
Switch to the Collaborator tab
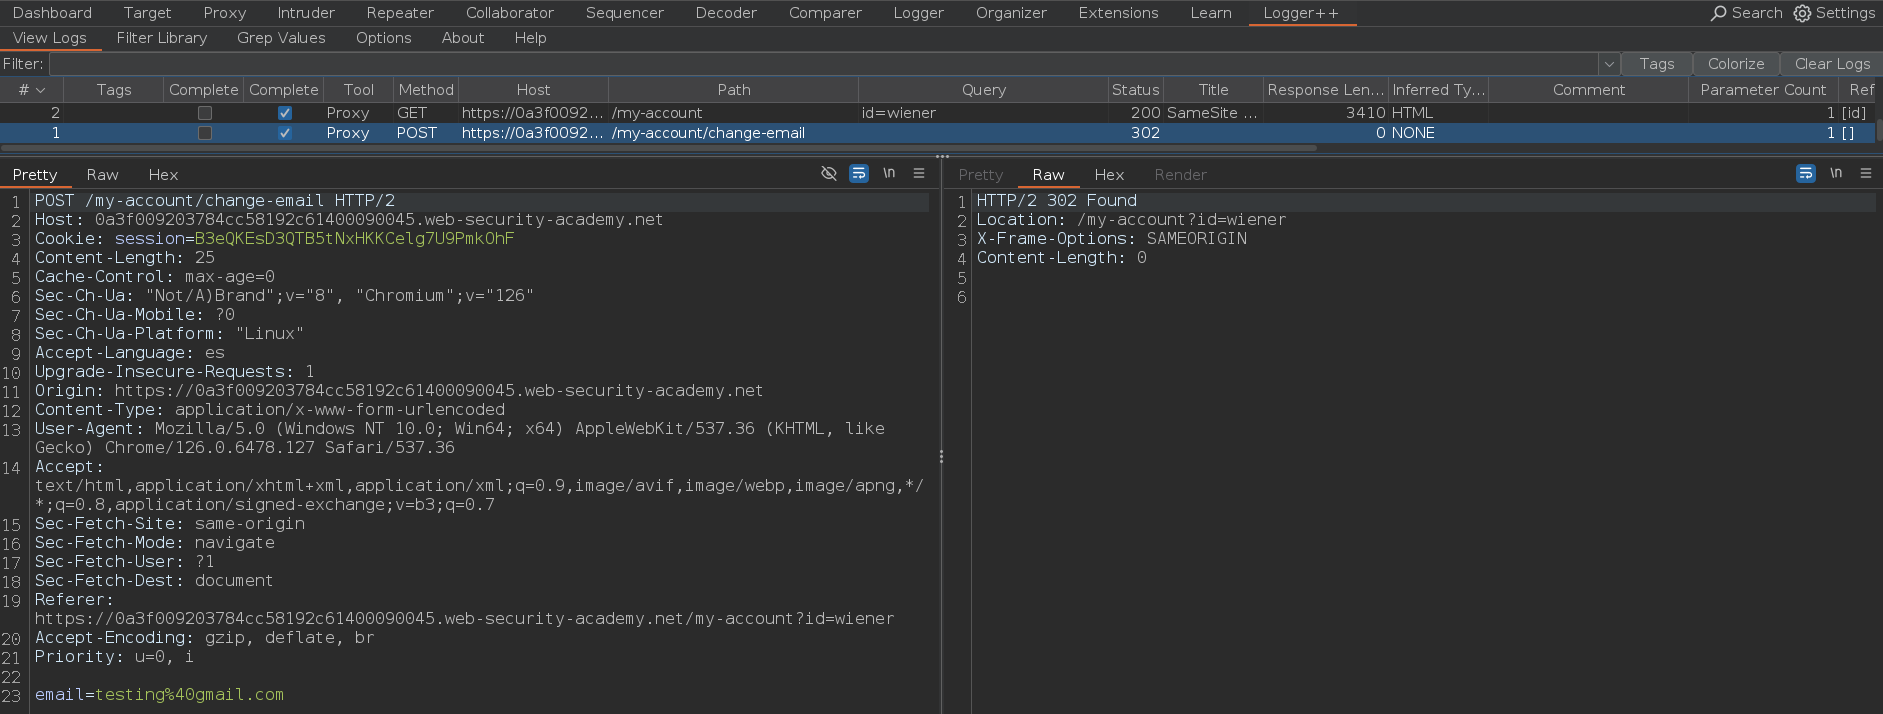[x=510, y=13]
